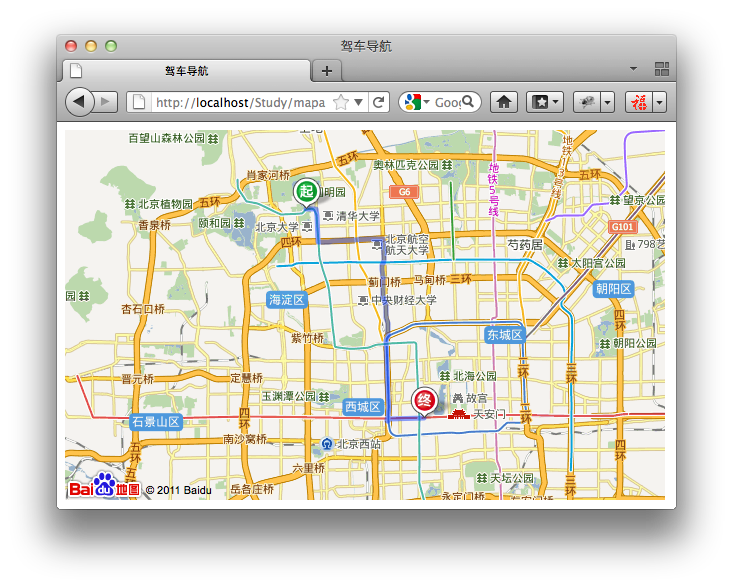Click the 地铁5号线 subway label
Image resolution: width=733 pixels, height=588 pixels.
[x=494, y=190]
